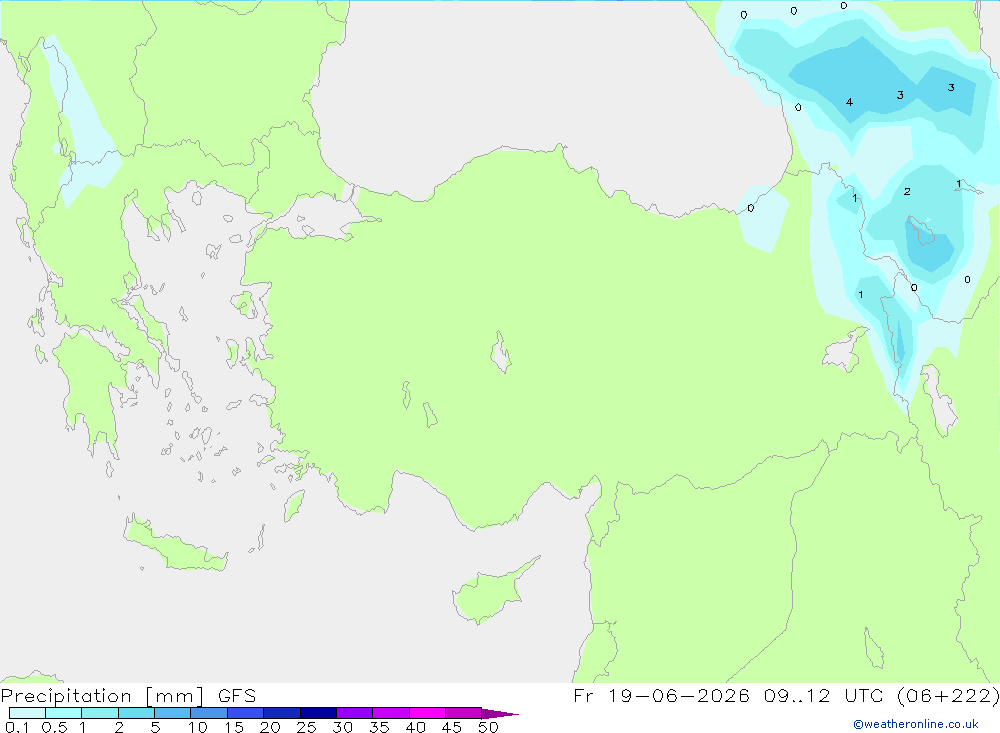
Task: Click the legend tick label '50'
Action: [x=488, y=727]
